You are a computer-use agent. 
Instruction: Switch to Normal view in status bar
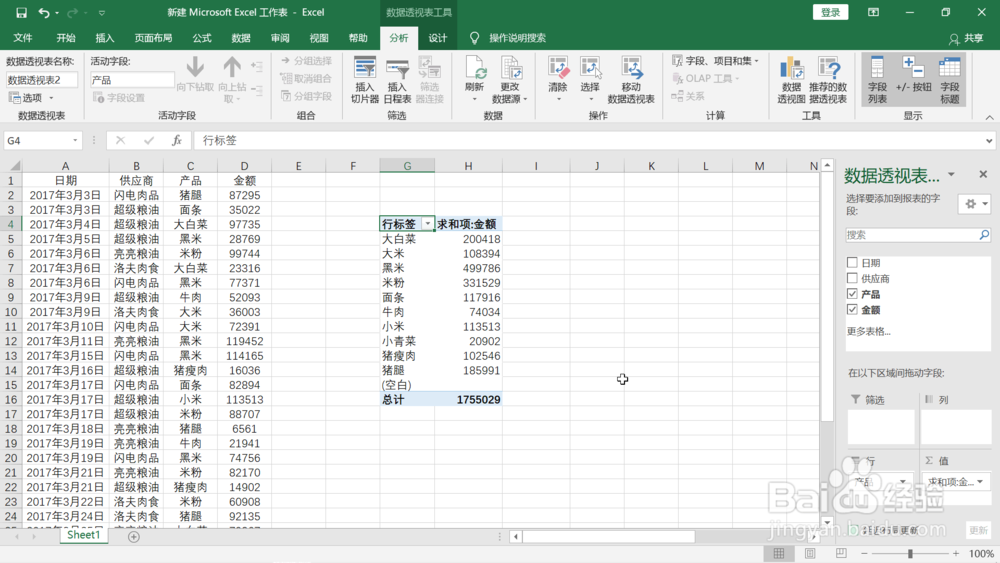[x=779, y=553]
